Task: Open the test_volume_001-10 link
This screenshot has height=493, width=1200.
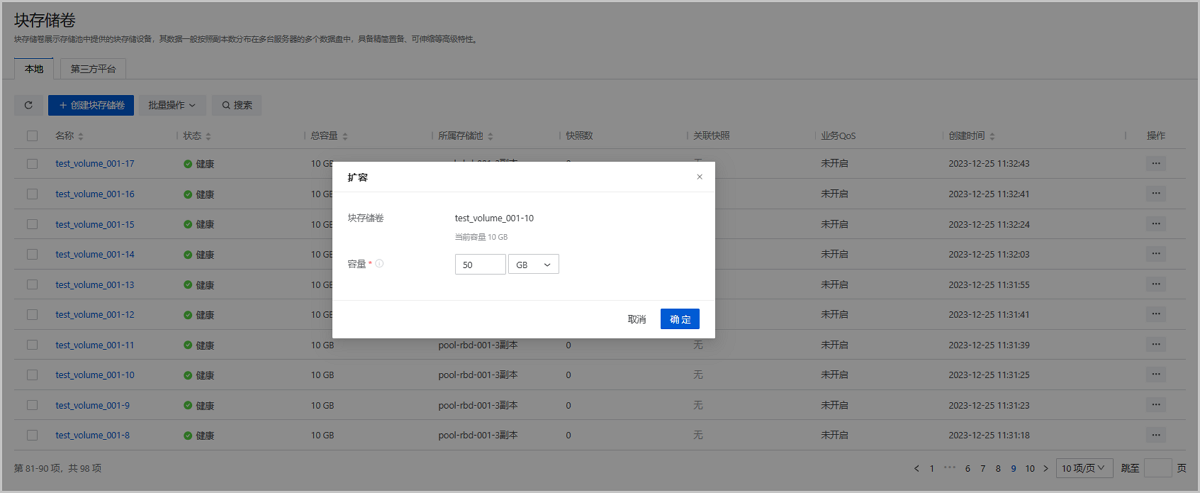Action: pyautogui.click(x=95, y=375)
